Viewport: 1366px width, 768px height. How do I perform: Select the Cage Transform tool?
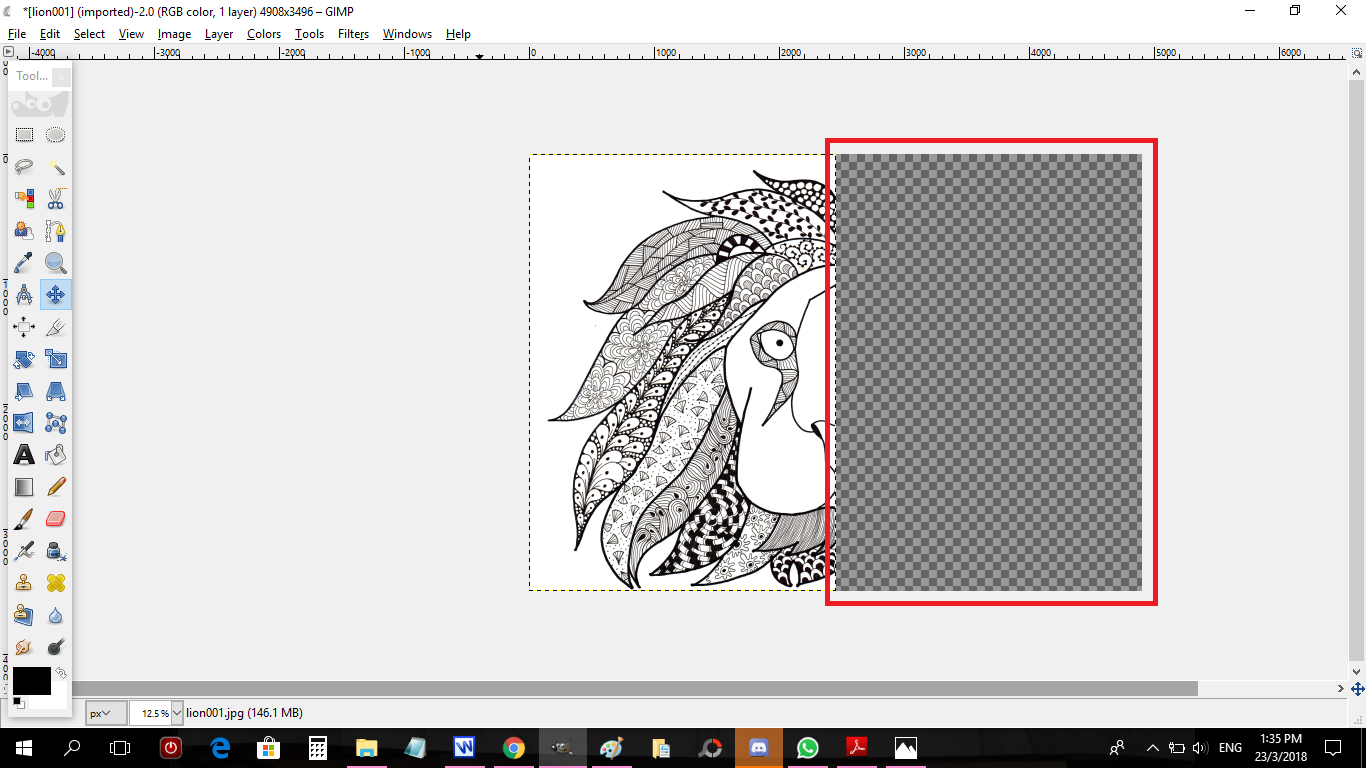56,423
